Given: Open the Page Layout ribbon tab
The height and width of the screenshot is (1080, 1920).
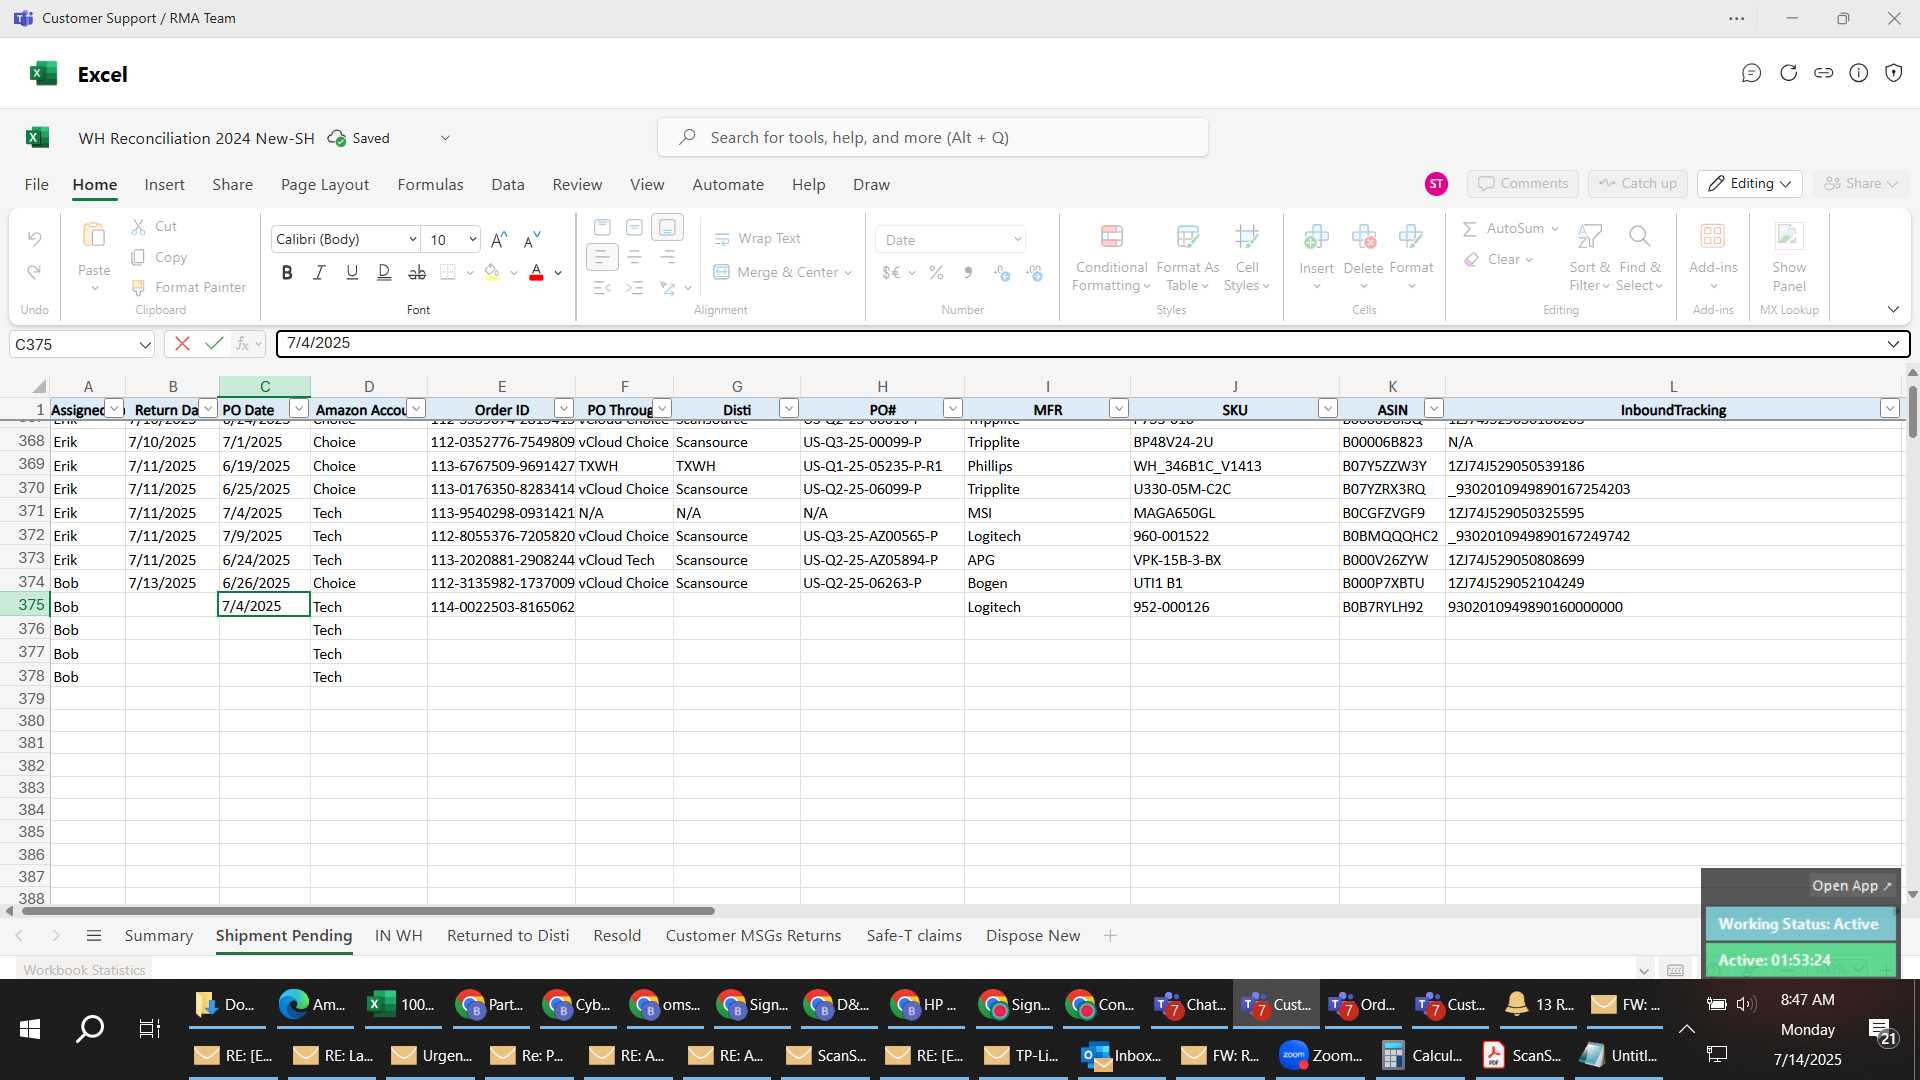Looking at the screenshot, I should pos(325,185).
